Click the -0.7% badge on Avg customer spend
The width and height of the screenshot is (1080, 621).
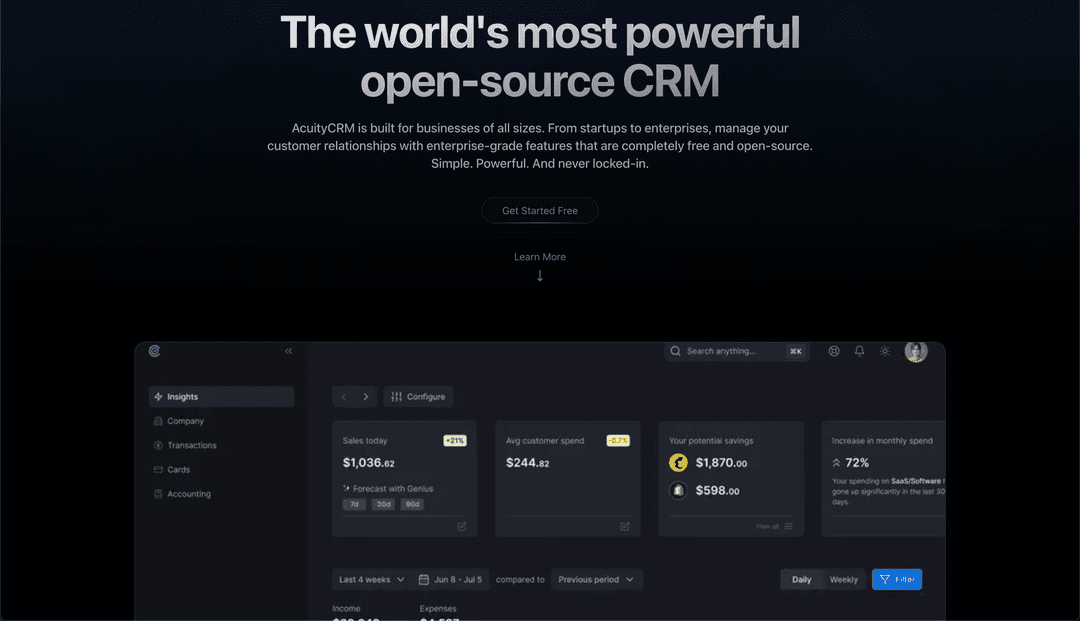pyautogui.click(x=618, y=441)
